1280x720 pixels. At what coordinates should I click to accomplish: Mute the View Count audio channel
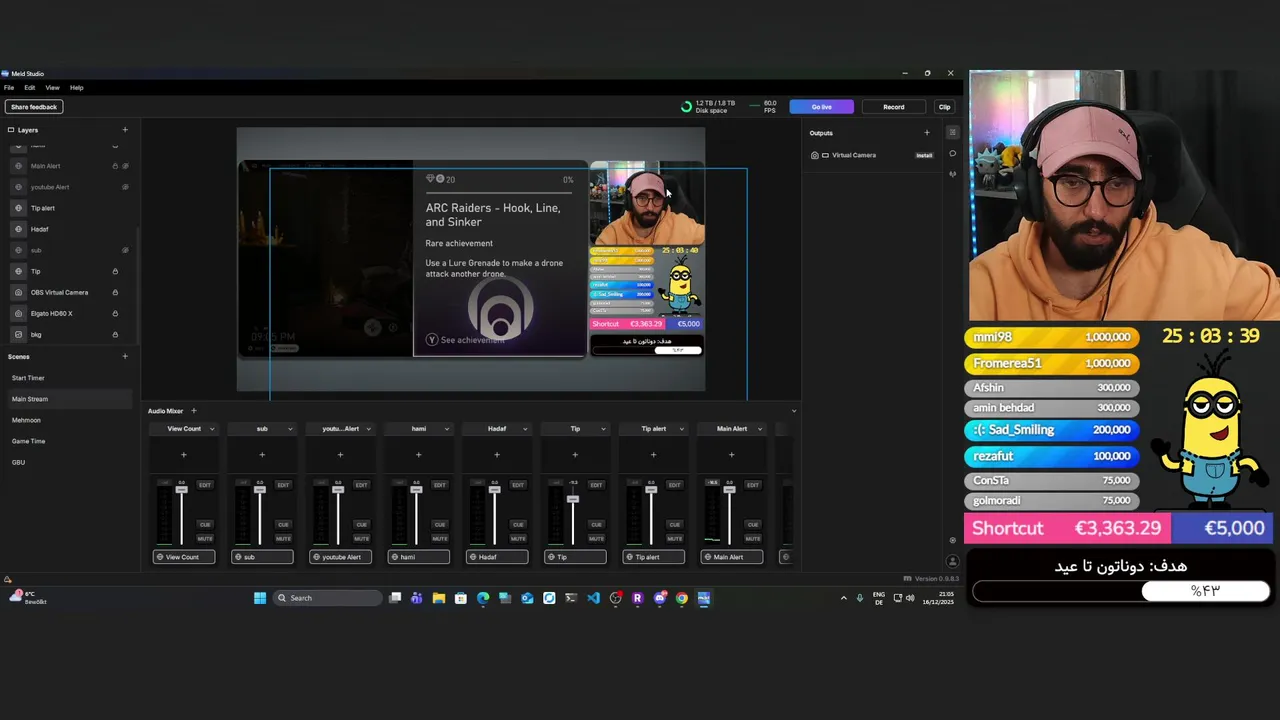coord(205,538)
